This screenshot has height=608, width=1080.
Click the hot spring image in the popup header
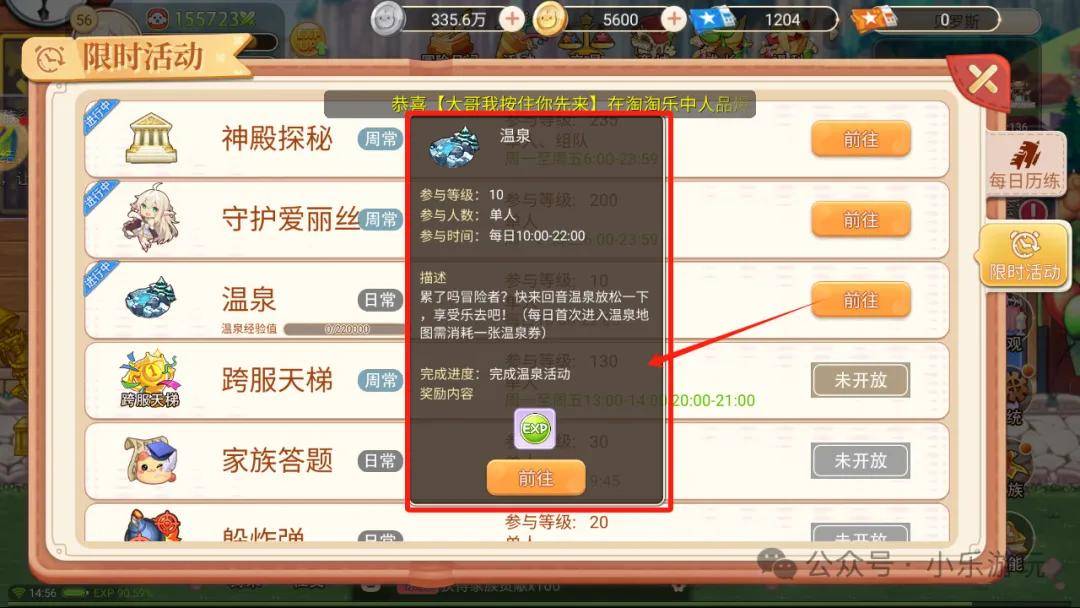[454, 147]
